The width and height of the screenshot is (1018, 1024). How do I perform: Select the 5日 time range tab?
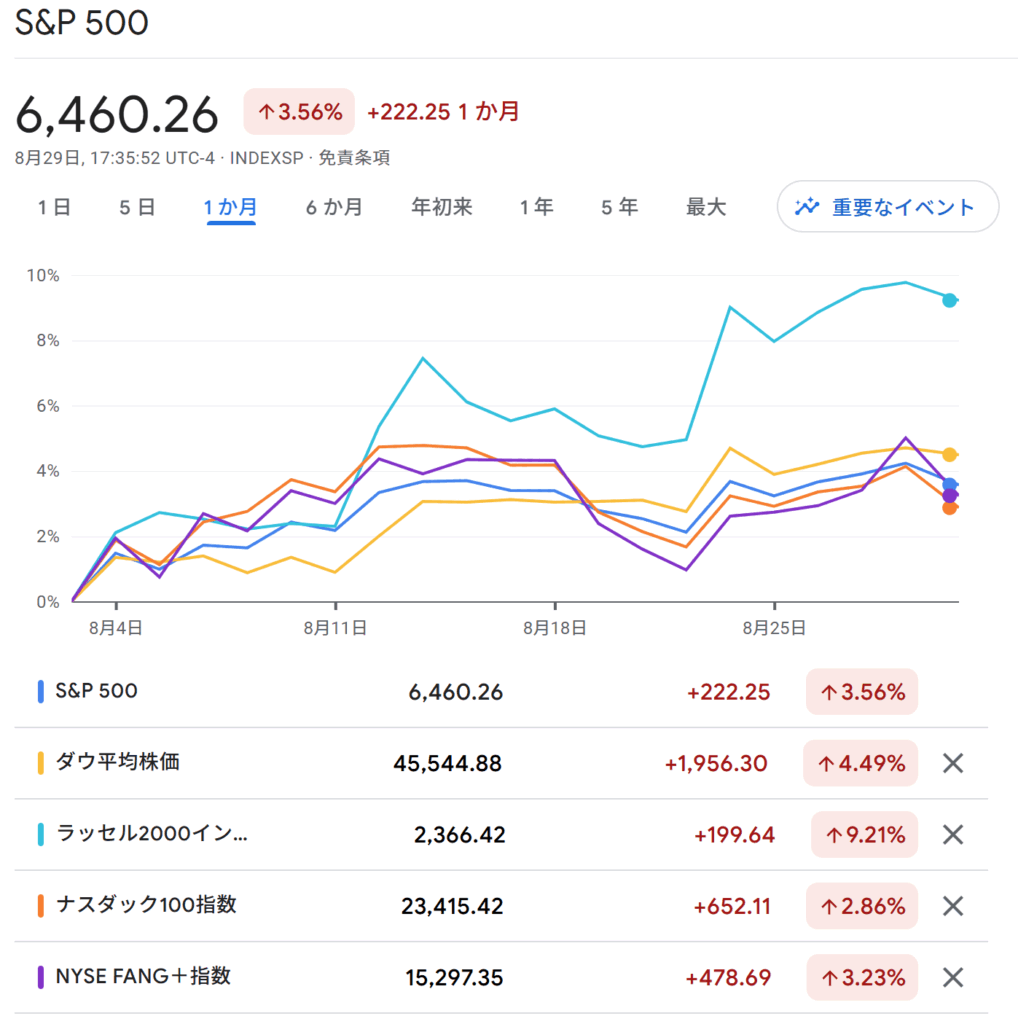click(137, 207)
